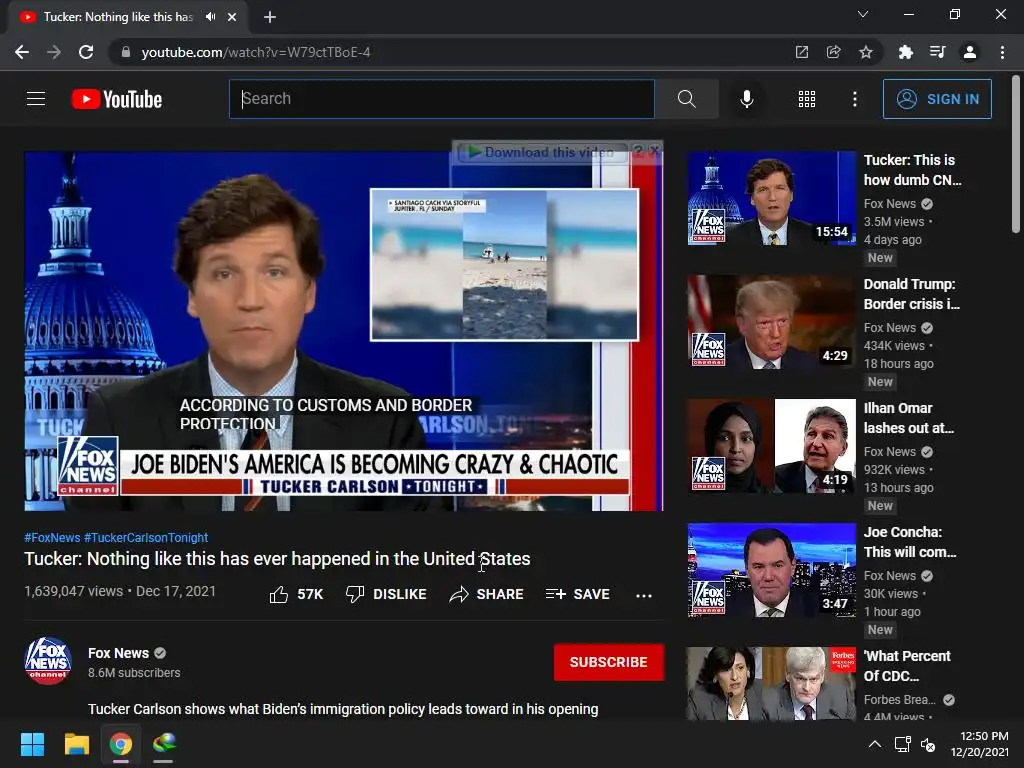The image size is (1024, 768).
Task: Share the video via SHARE button
Action: click(487, 594)
